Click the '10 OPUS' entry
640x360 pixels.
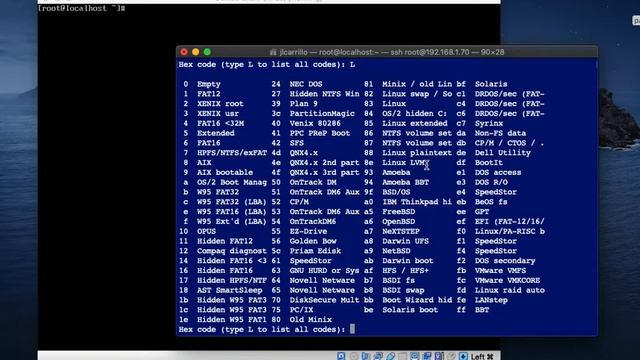pyautogui.click(x=198, y=231)
